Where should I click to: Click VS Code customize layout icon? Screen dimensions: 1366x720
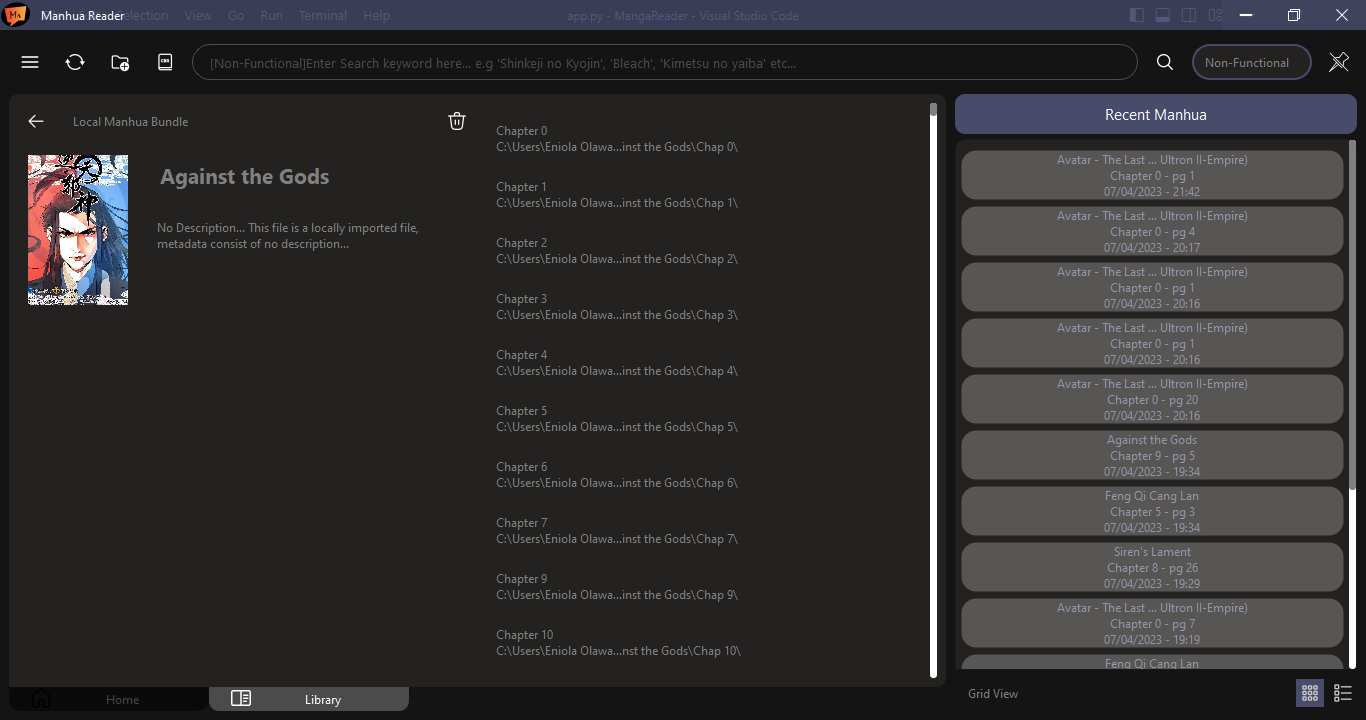click(x=1215, y=15)
